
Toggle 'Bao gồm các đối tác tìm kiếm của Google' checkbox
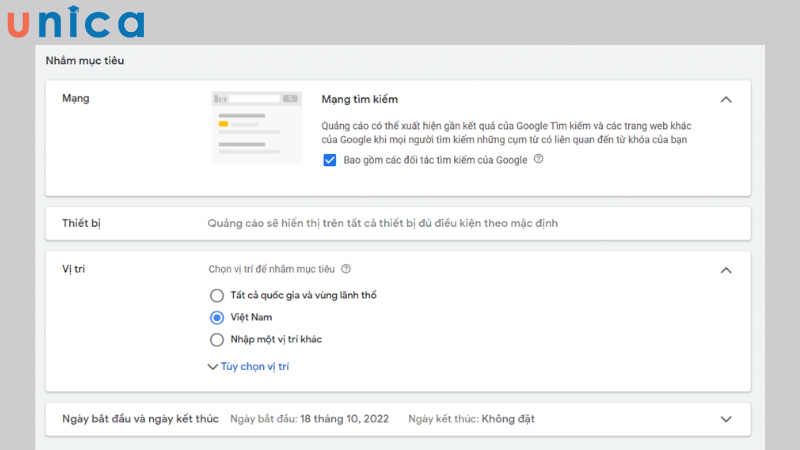point(330,160)
